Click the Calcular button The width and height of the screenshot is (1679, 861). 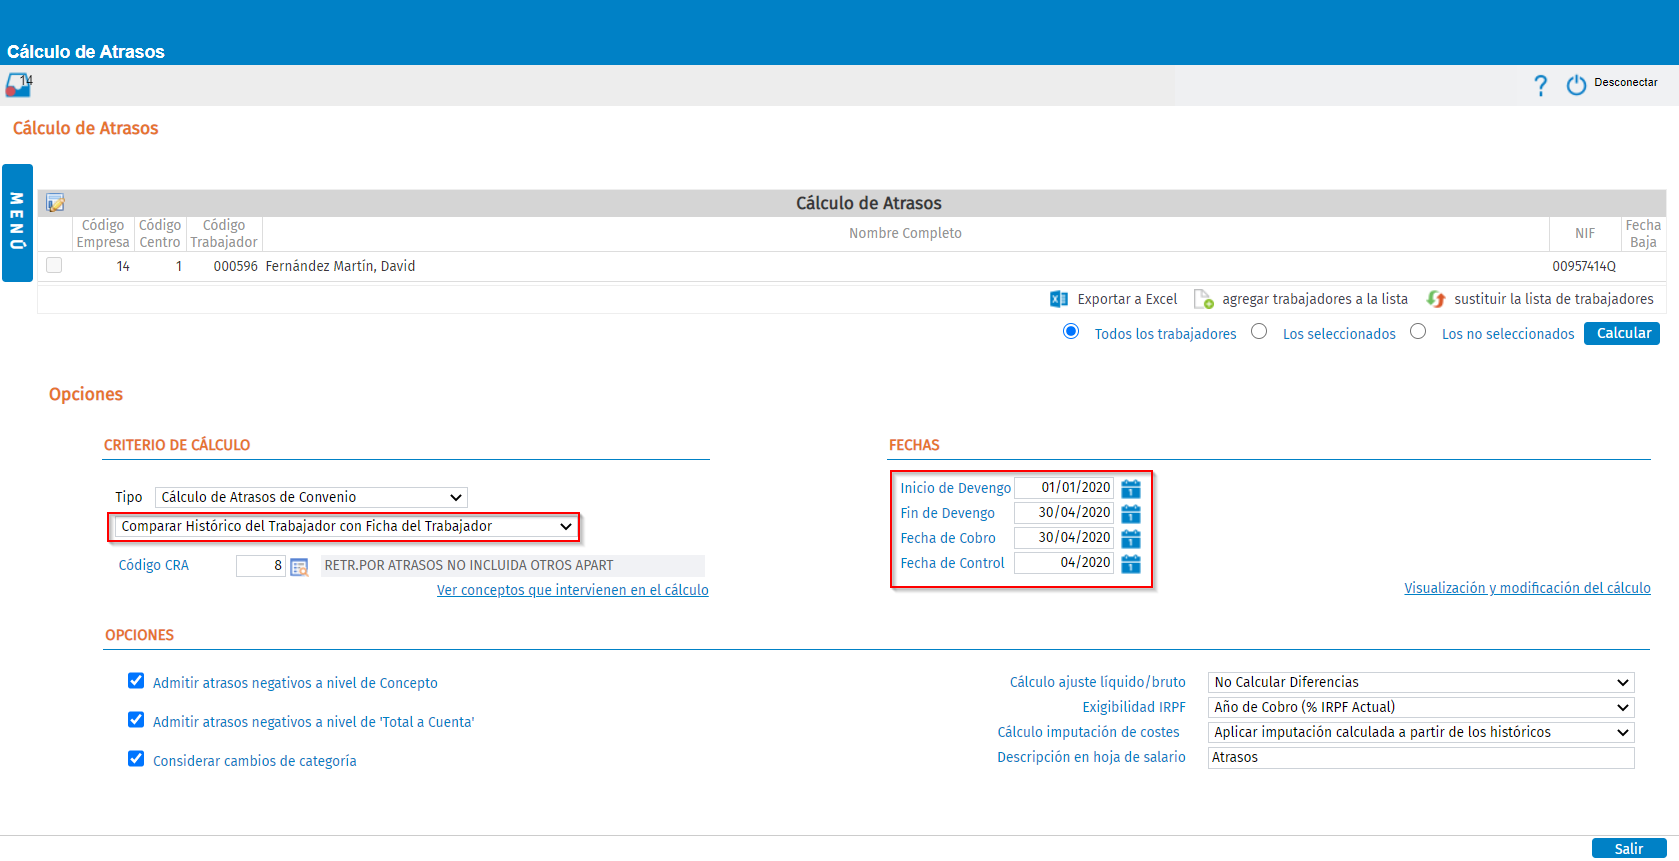tap(1622, 333)
